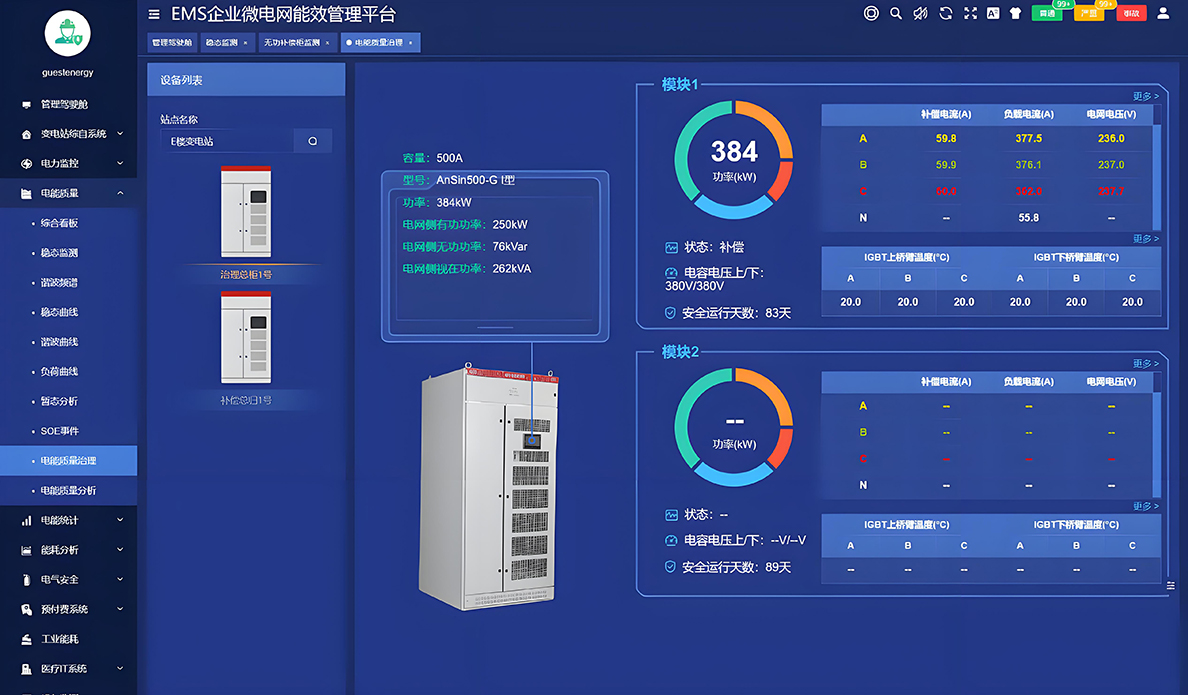Open the theme picker shirt icon
The width and height of the screenshot is (1188, 695).
click(1017, 13)
